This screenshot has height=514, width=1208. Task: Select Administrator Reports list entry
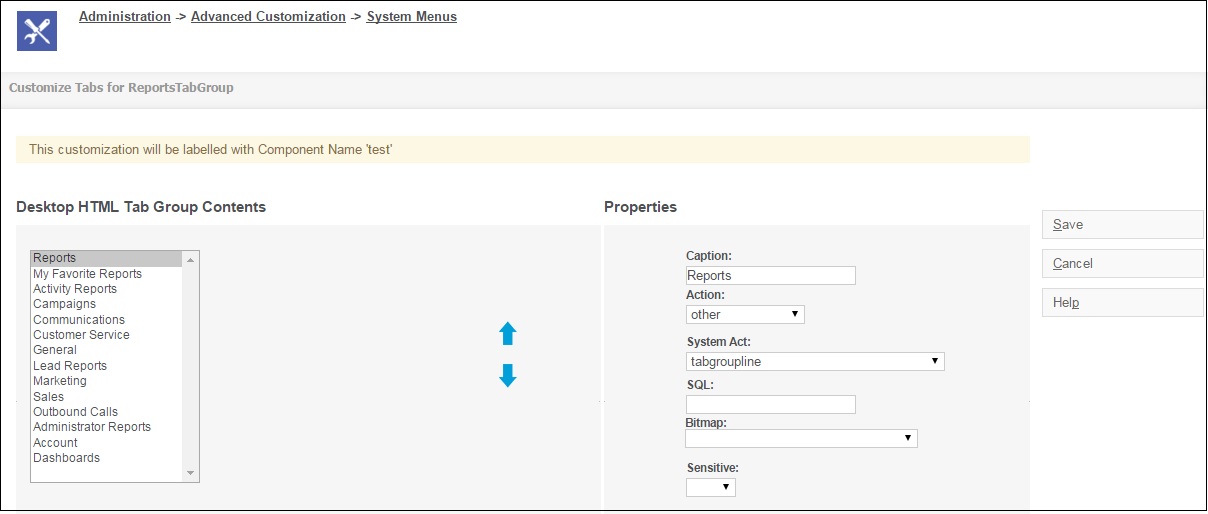[92, 427]
